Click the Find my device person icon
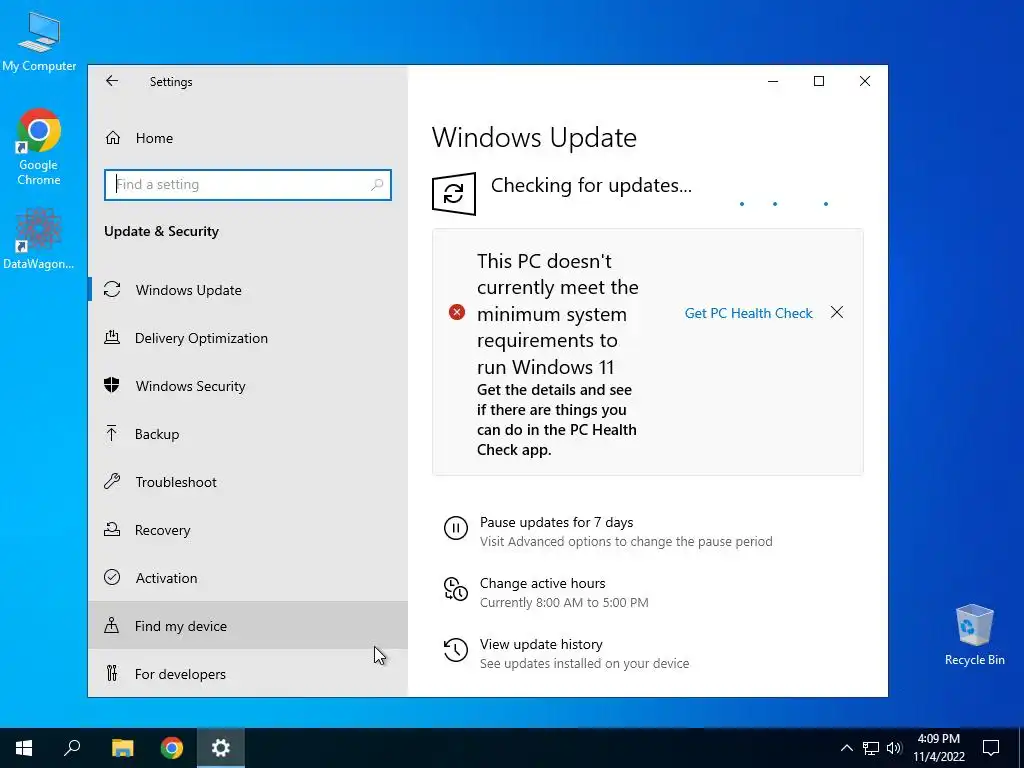This screenshot has width=1024, height=768. pyautogui.click(x=112, y=626)
